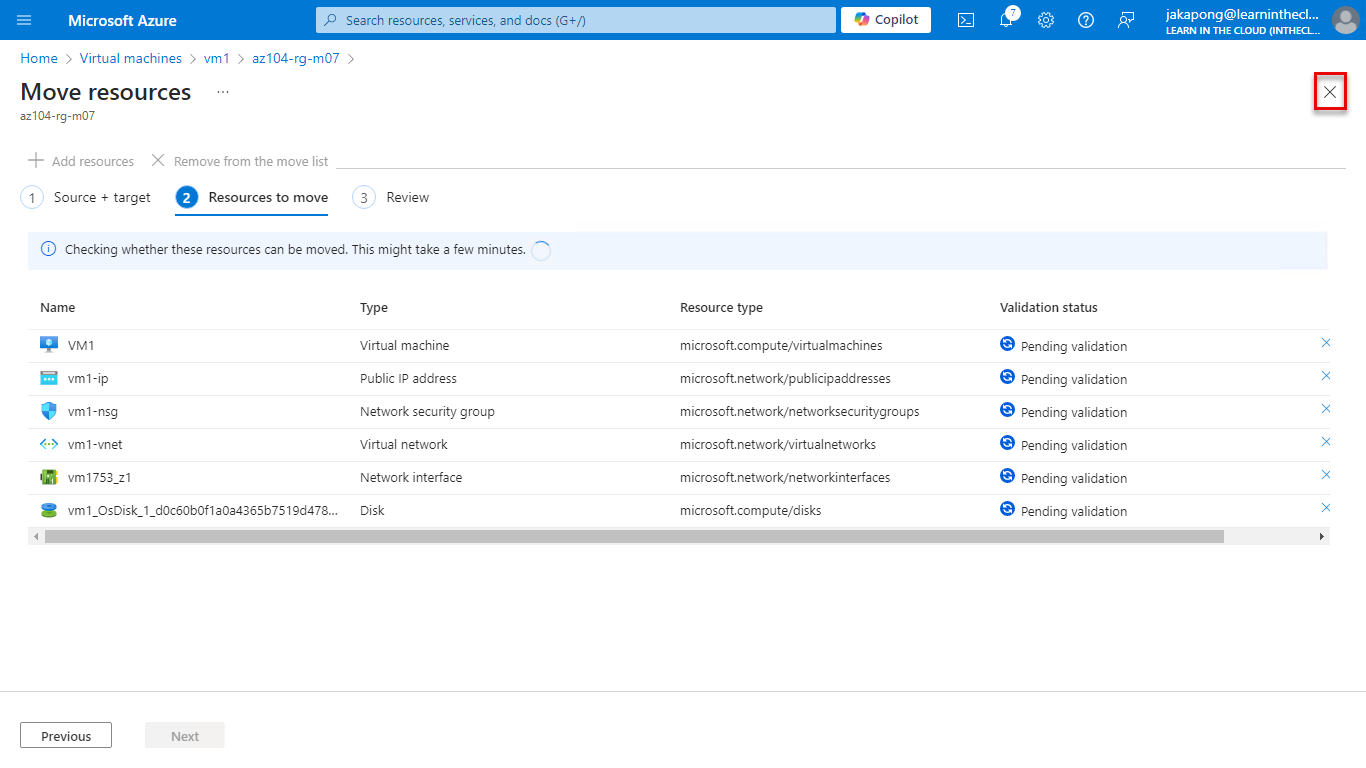The image size is (1366, 768).
Task: Click the account avatar picture
Action: click(1346, 20)
